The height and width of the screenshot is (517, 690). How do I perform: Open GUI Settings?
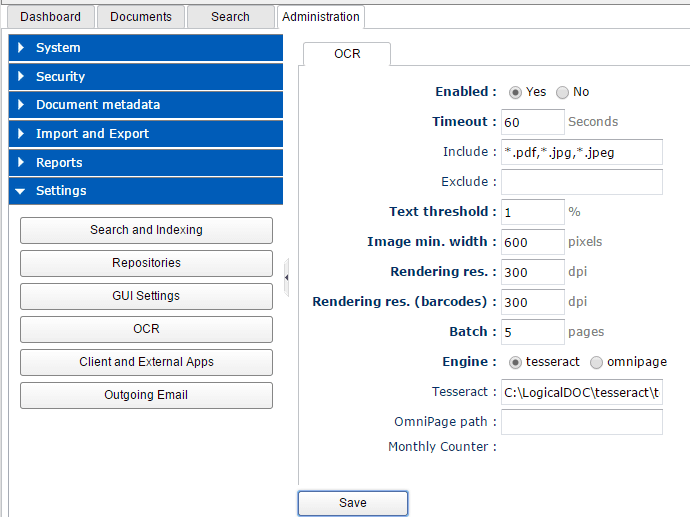pyautogui.click(x=146, y=296)
